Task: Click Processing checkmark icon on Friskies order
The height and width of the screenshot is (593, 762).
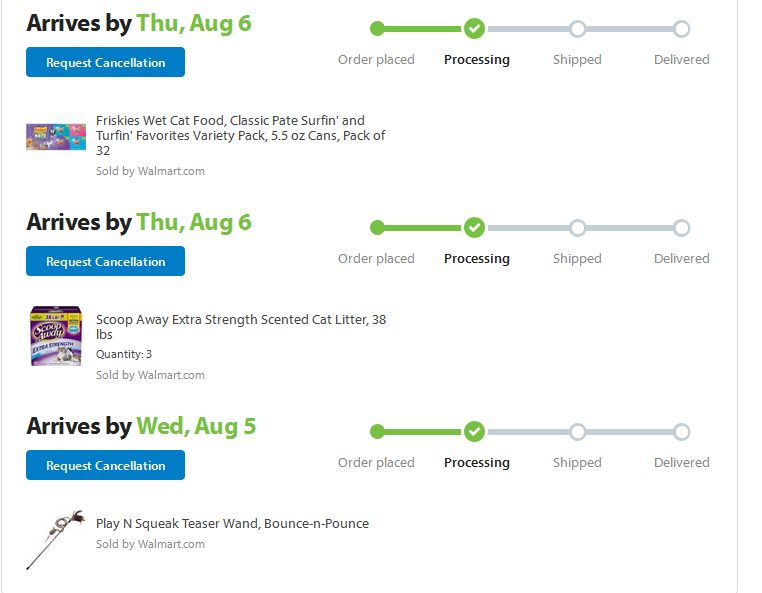Action: point(475,29)
